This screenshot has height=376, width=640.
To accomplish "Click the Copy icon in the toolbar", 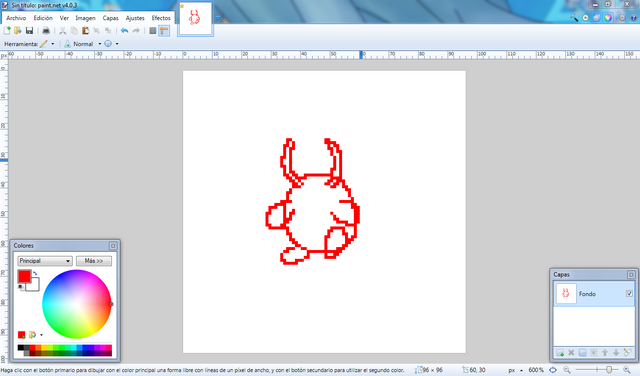I will point(74,31).
